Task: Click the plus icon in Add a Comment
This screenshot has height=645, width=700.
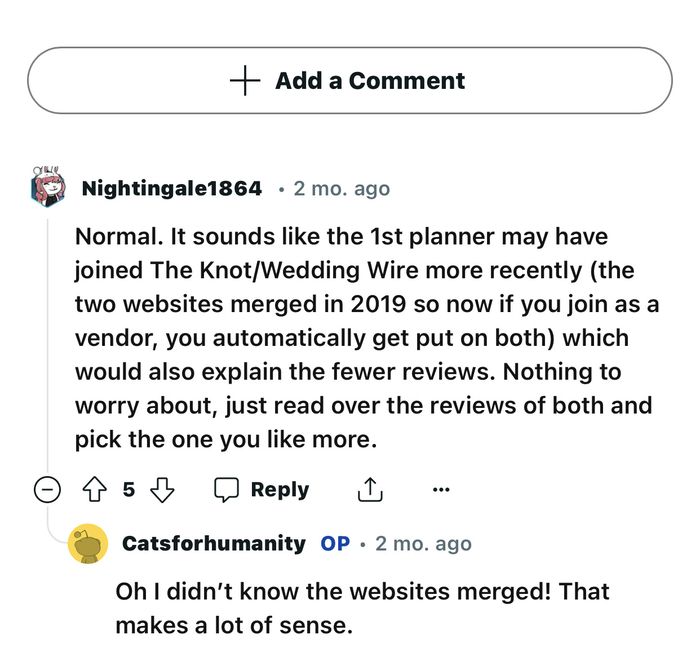Action: [246, 81]
